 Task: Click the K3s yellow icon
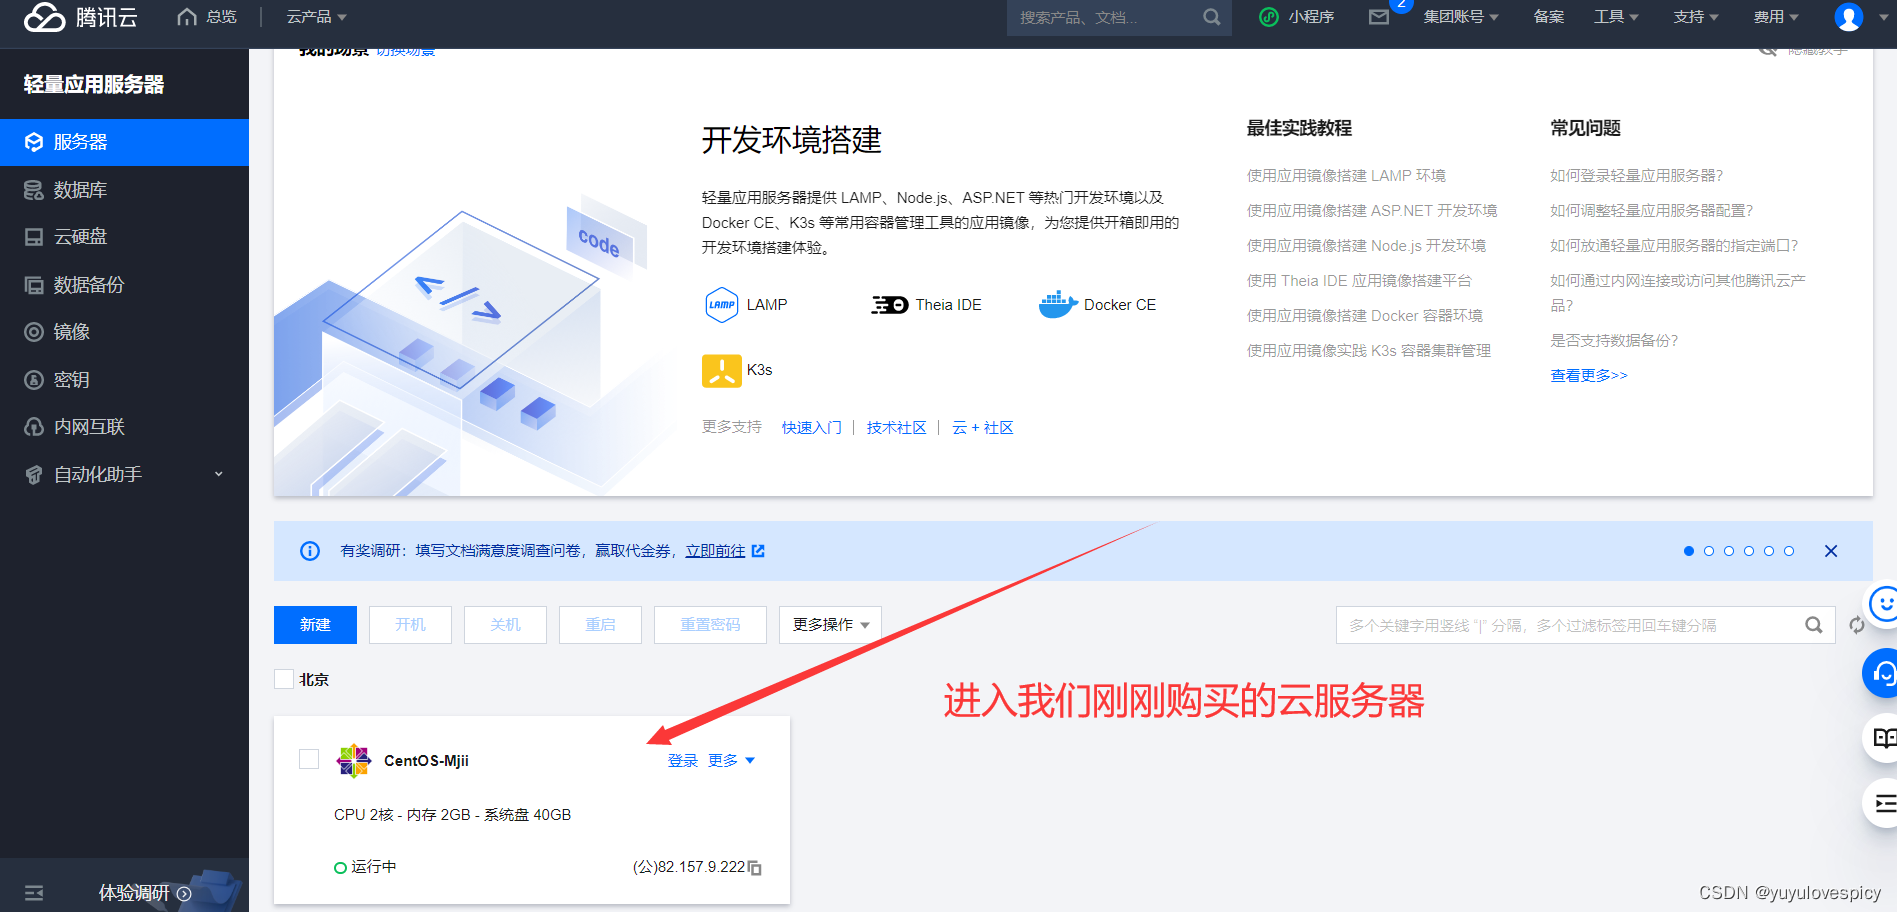721,370
